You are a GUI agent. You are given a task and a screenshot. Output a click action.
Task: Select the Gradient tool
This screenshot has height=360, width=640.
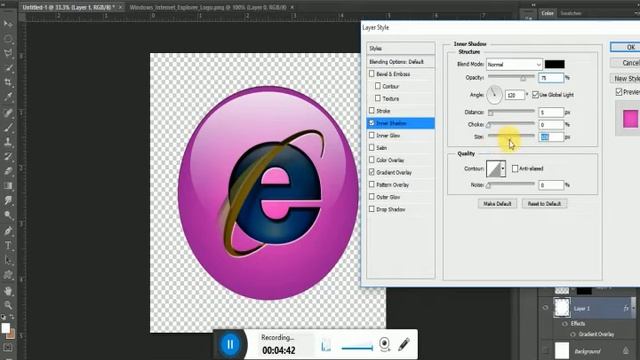pos(8,186)
